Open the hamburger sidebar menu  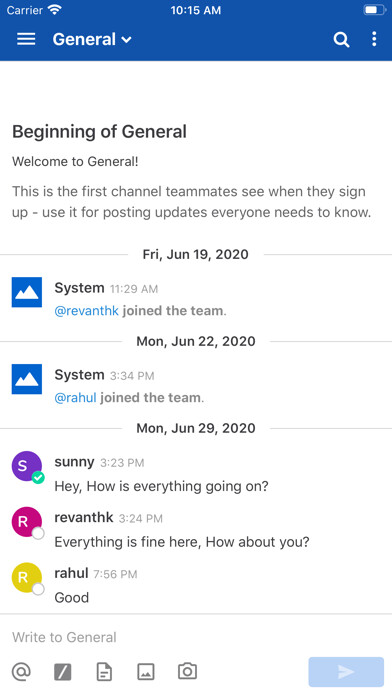[26, 39]
